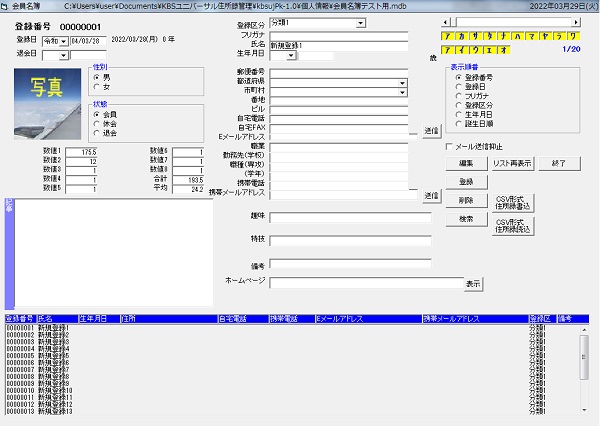Click the 氏名 column header in list
The width and height of the screenshot is (600, 426).
[x=55, y=319]
